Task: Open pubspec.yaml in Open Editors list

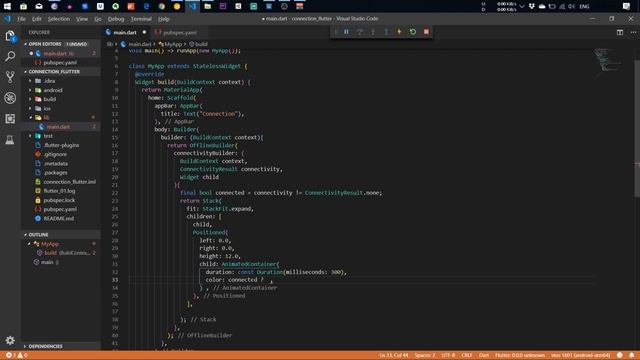Action: tap(60, 63)
